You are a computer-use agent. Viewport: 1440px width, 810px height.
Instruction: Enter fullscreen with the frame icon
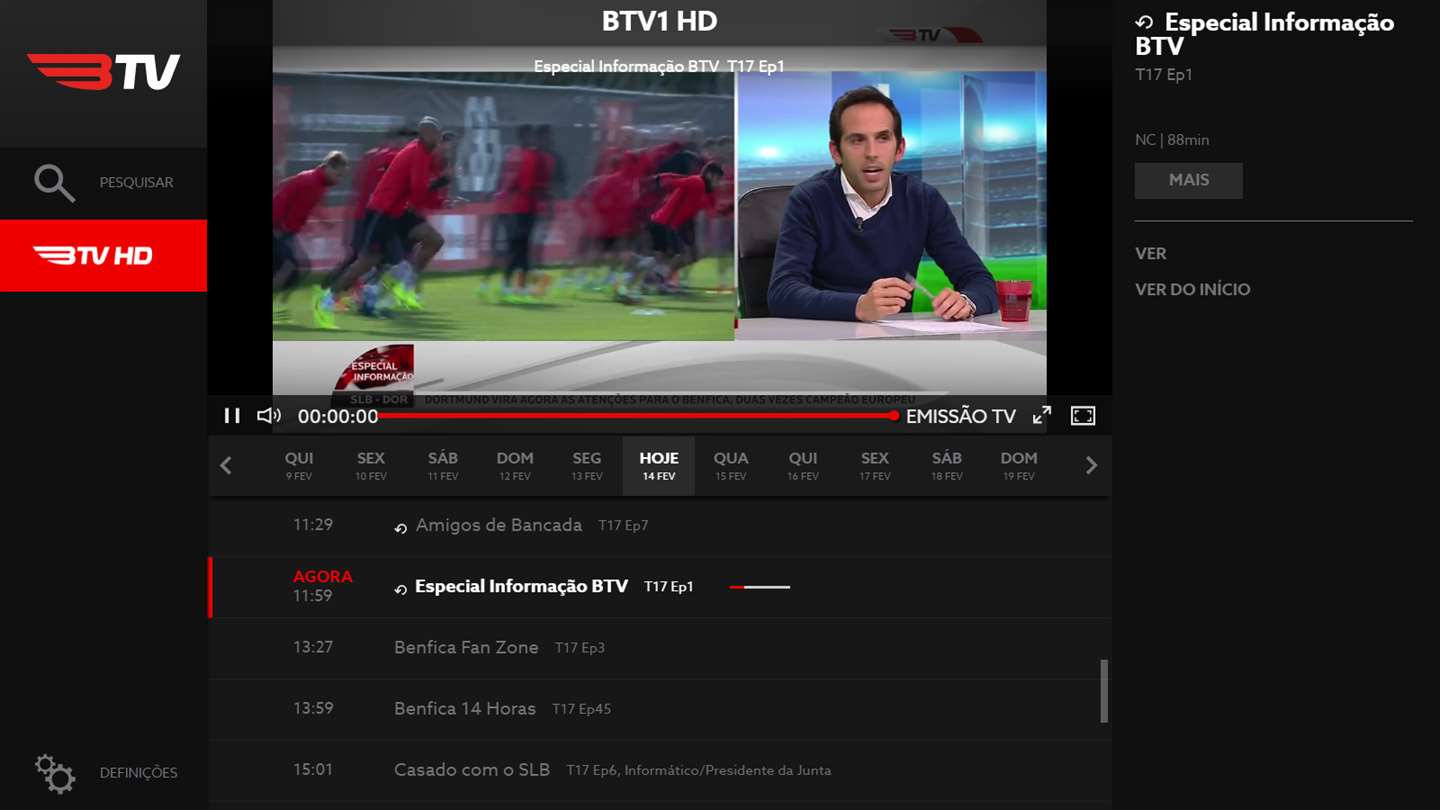point(1083,416)
